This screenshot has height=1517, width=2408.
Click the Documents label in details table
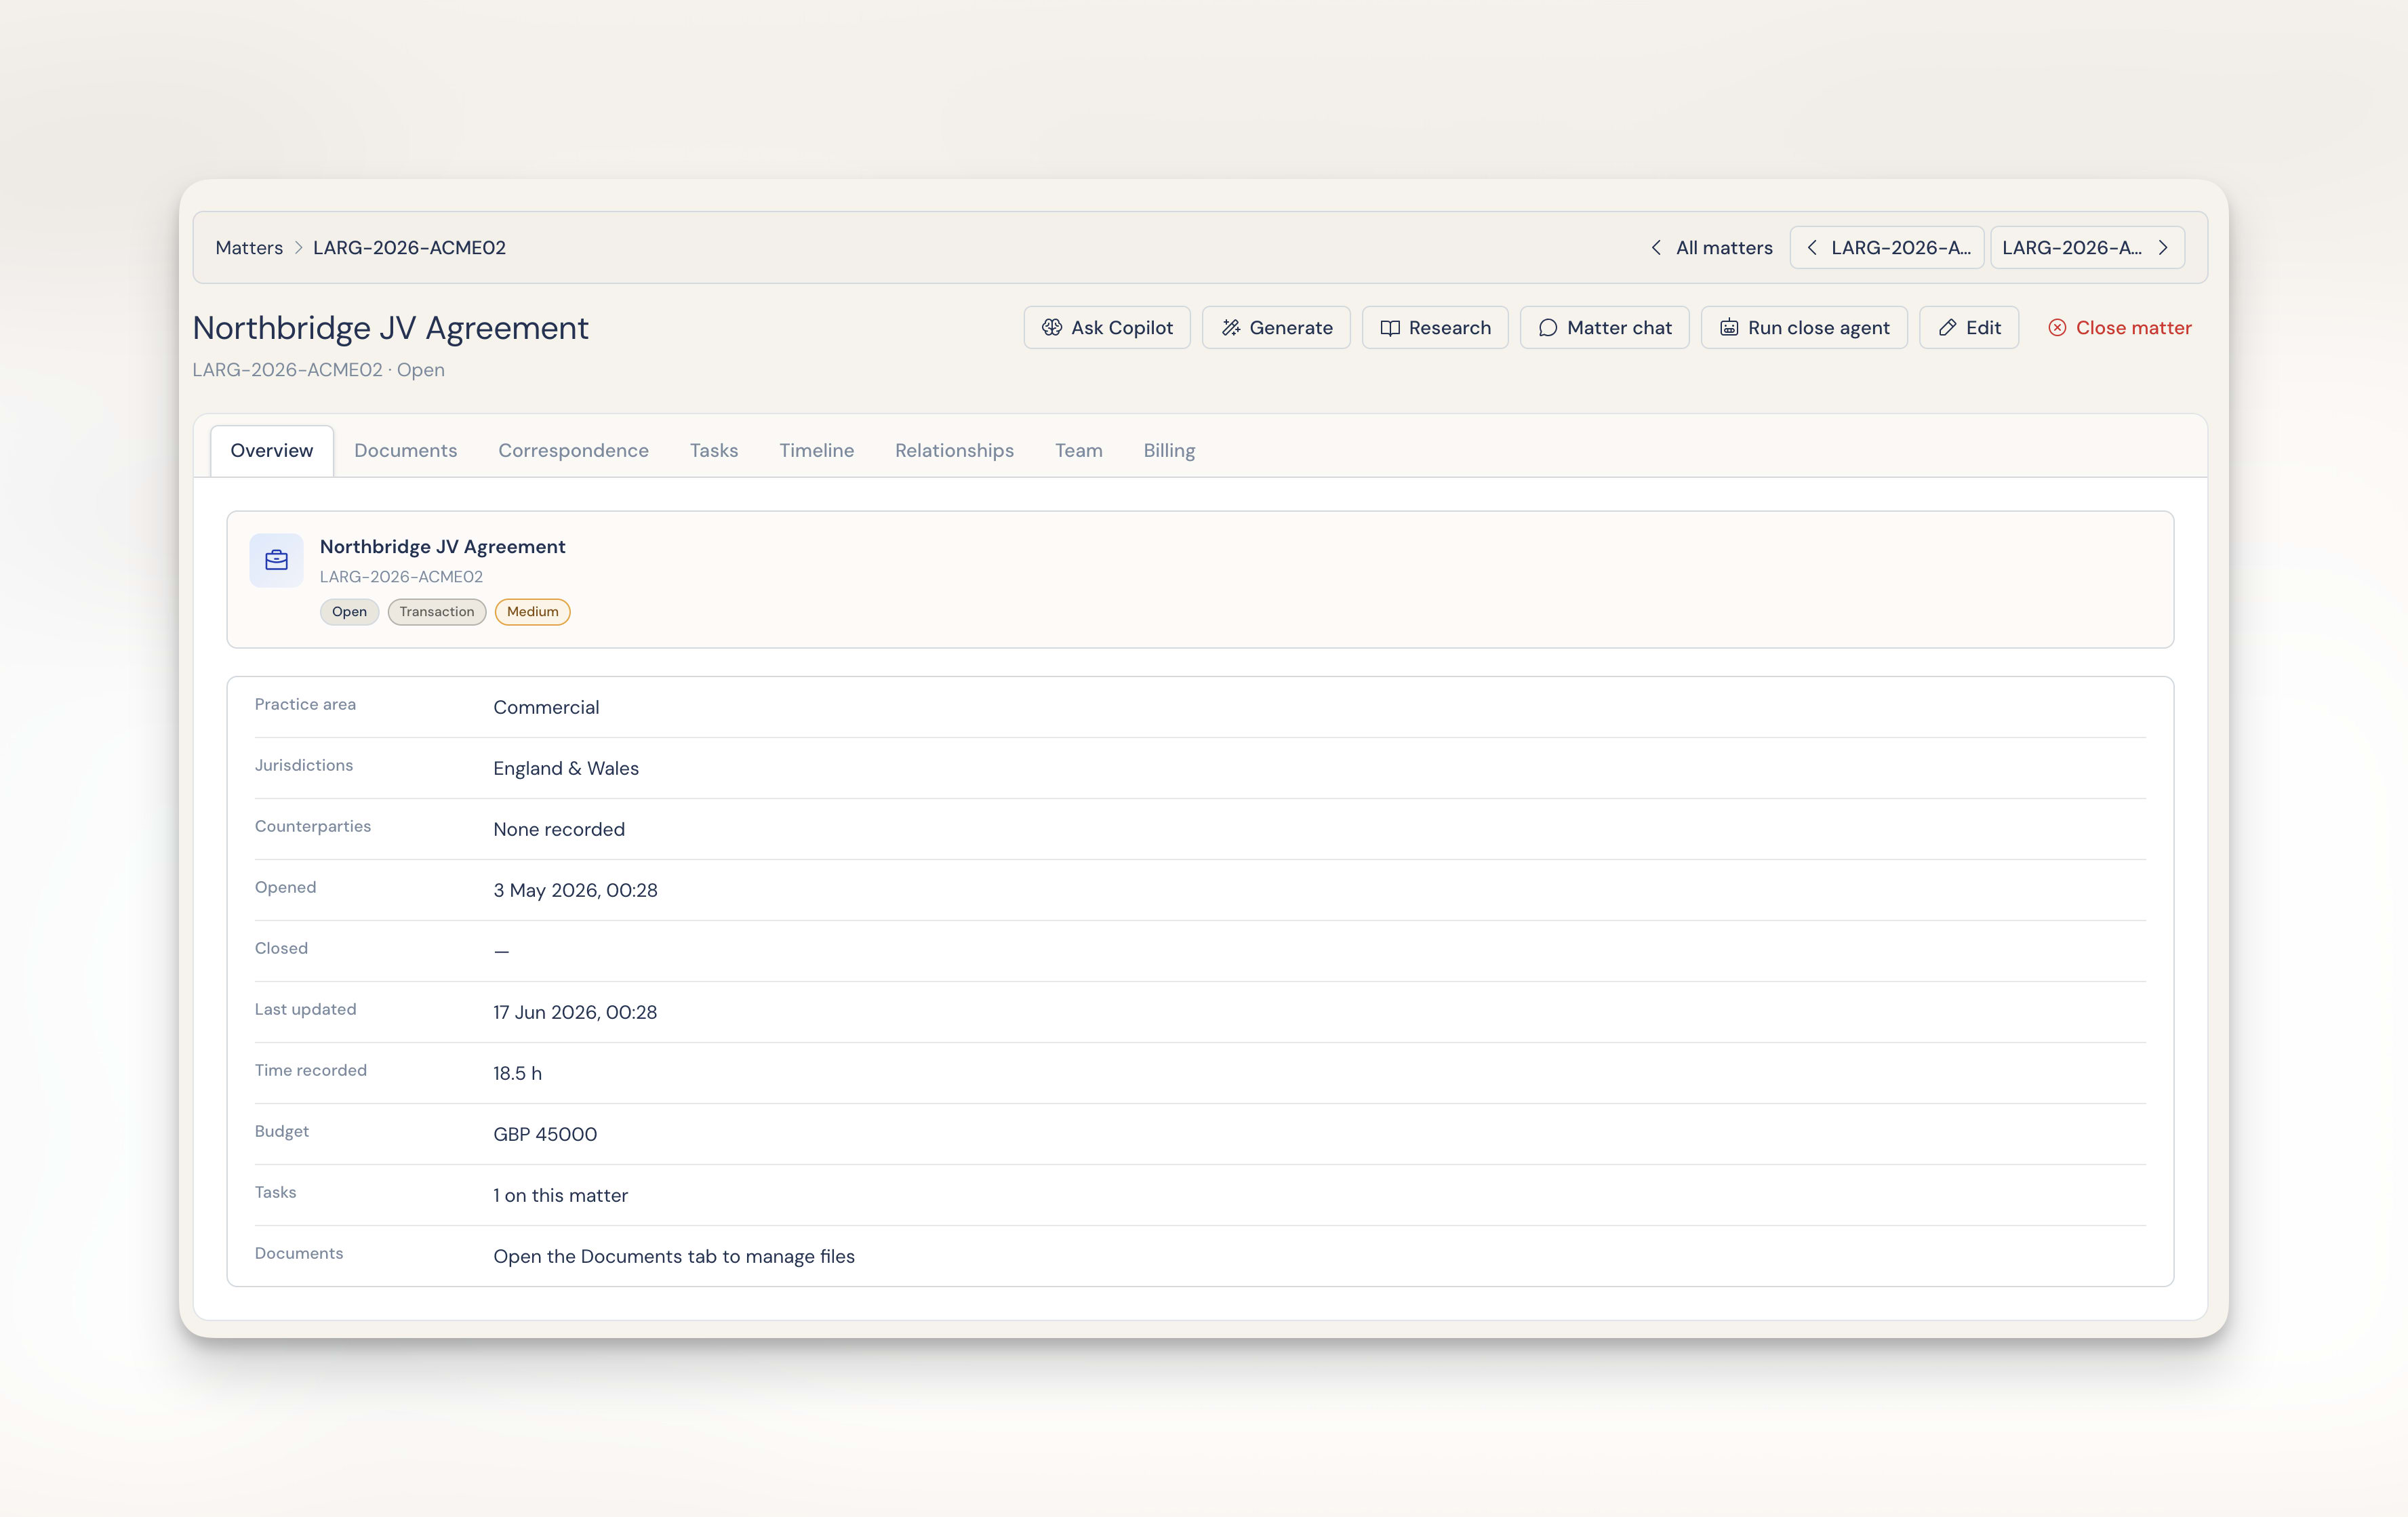click(299, 1253)
